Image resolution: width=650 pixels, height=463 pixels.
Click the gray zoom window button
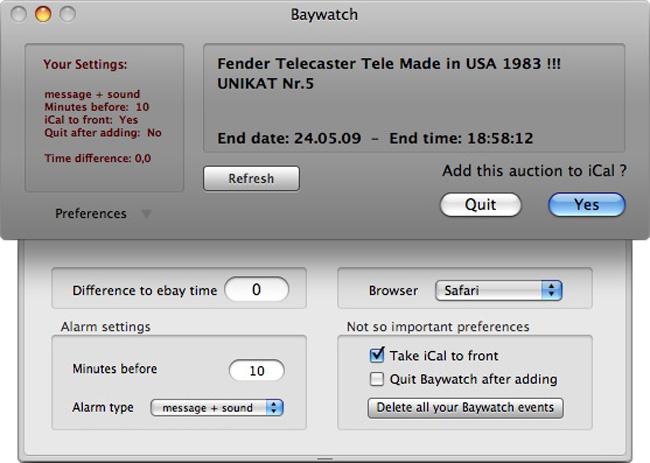[67, 15]
